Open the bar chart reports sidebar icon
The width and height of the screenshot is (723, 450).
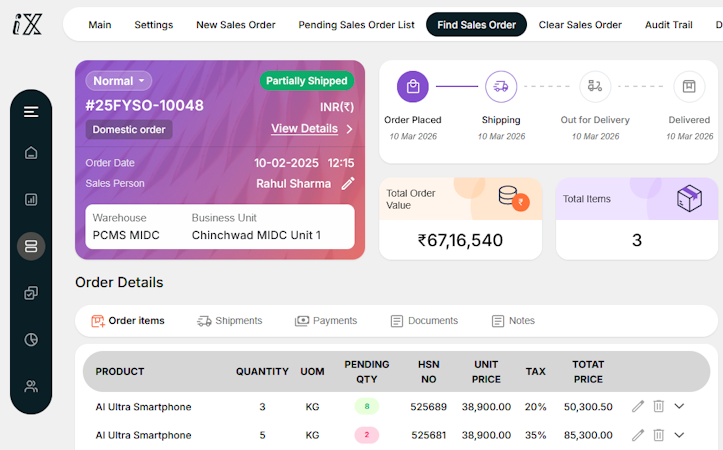pos(31,199)
